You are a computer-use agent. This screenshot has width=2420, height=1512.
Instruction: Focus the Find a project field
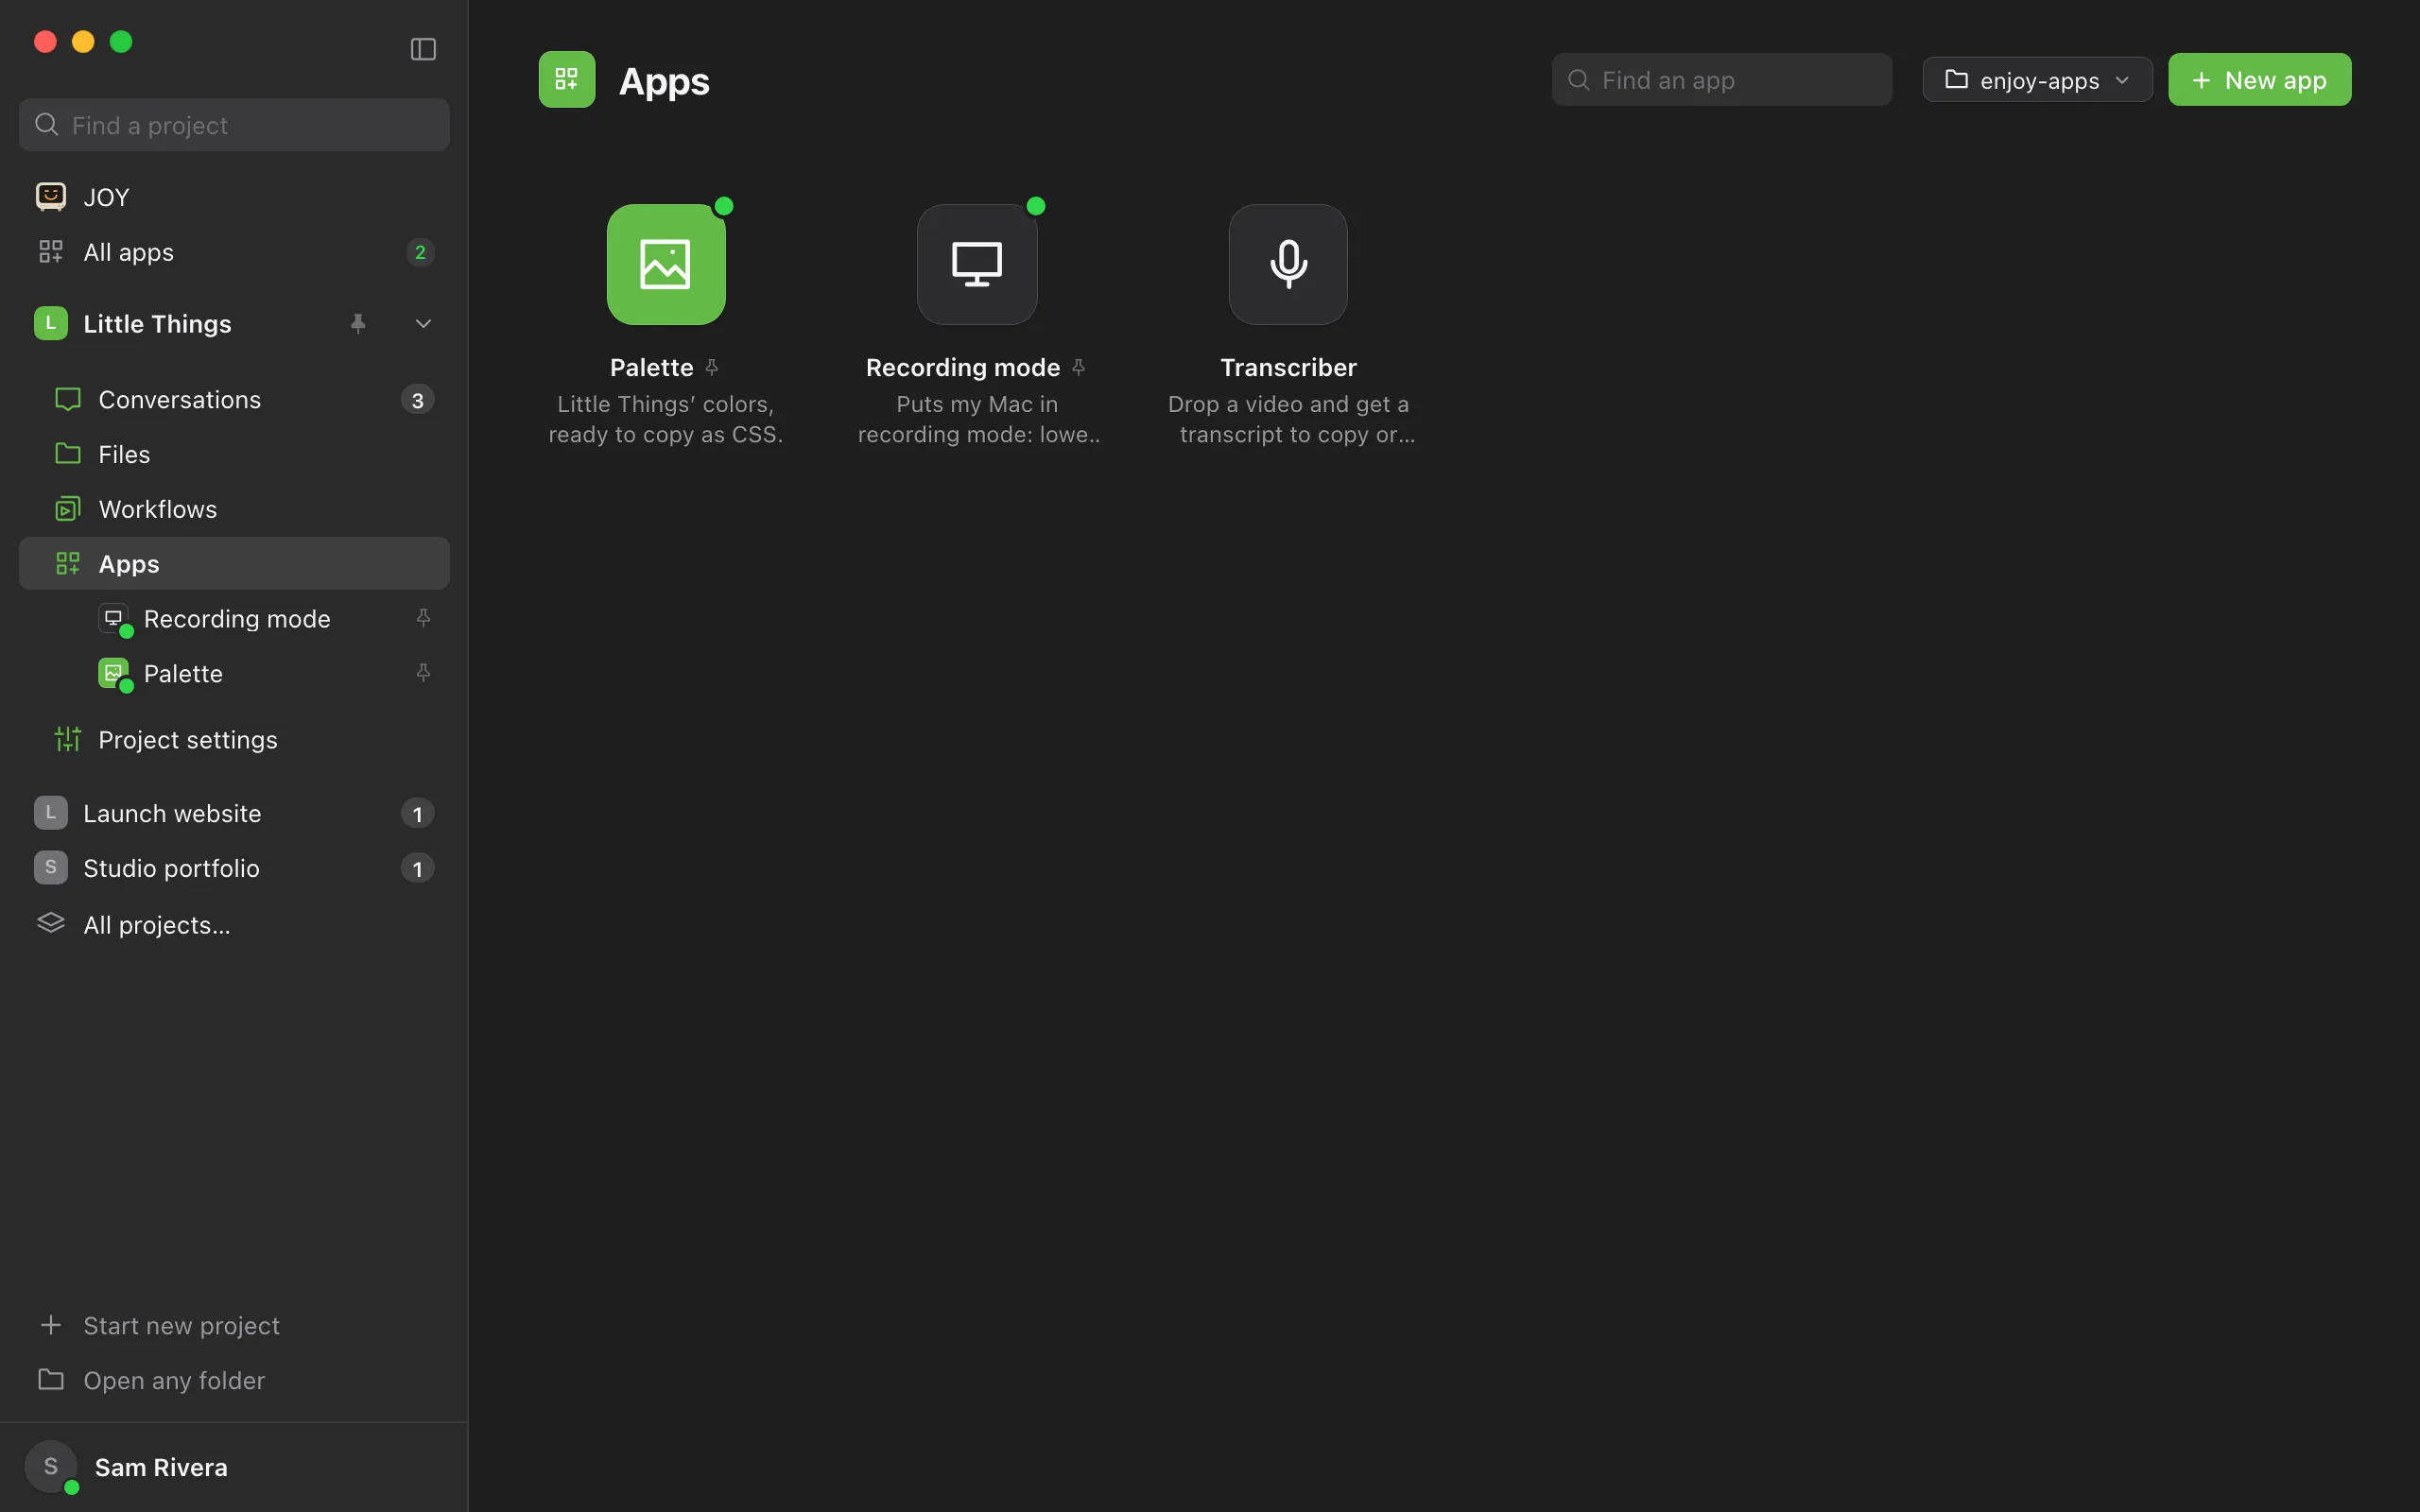coord(234,125)
